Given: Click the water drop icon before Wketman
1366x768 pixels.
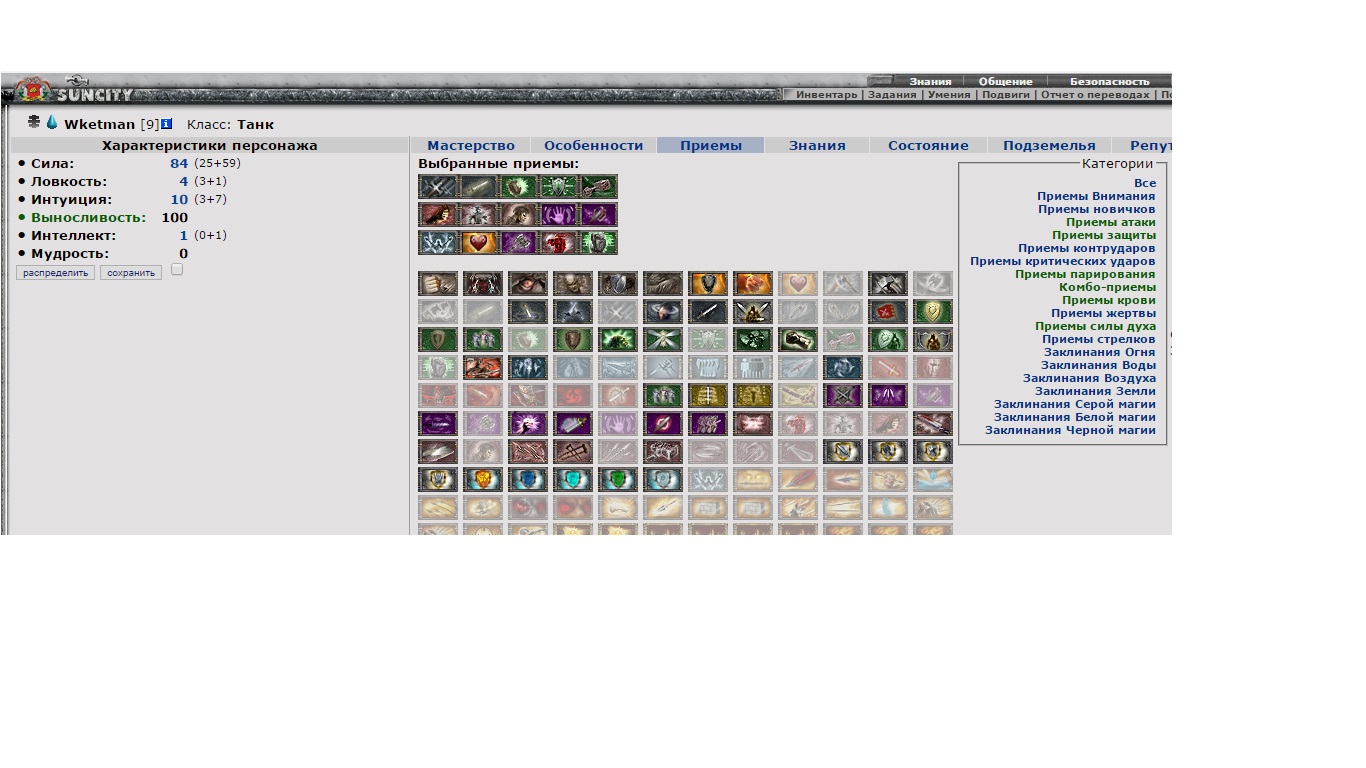Looking at the screenshot, I should (x=52, y=123).
